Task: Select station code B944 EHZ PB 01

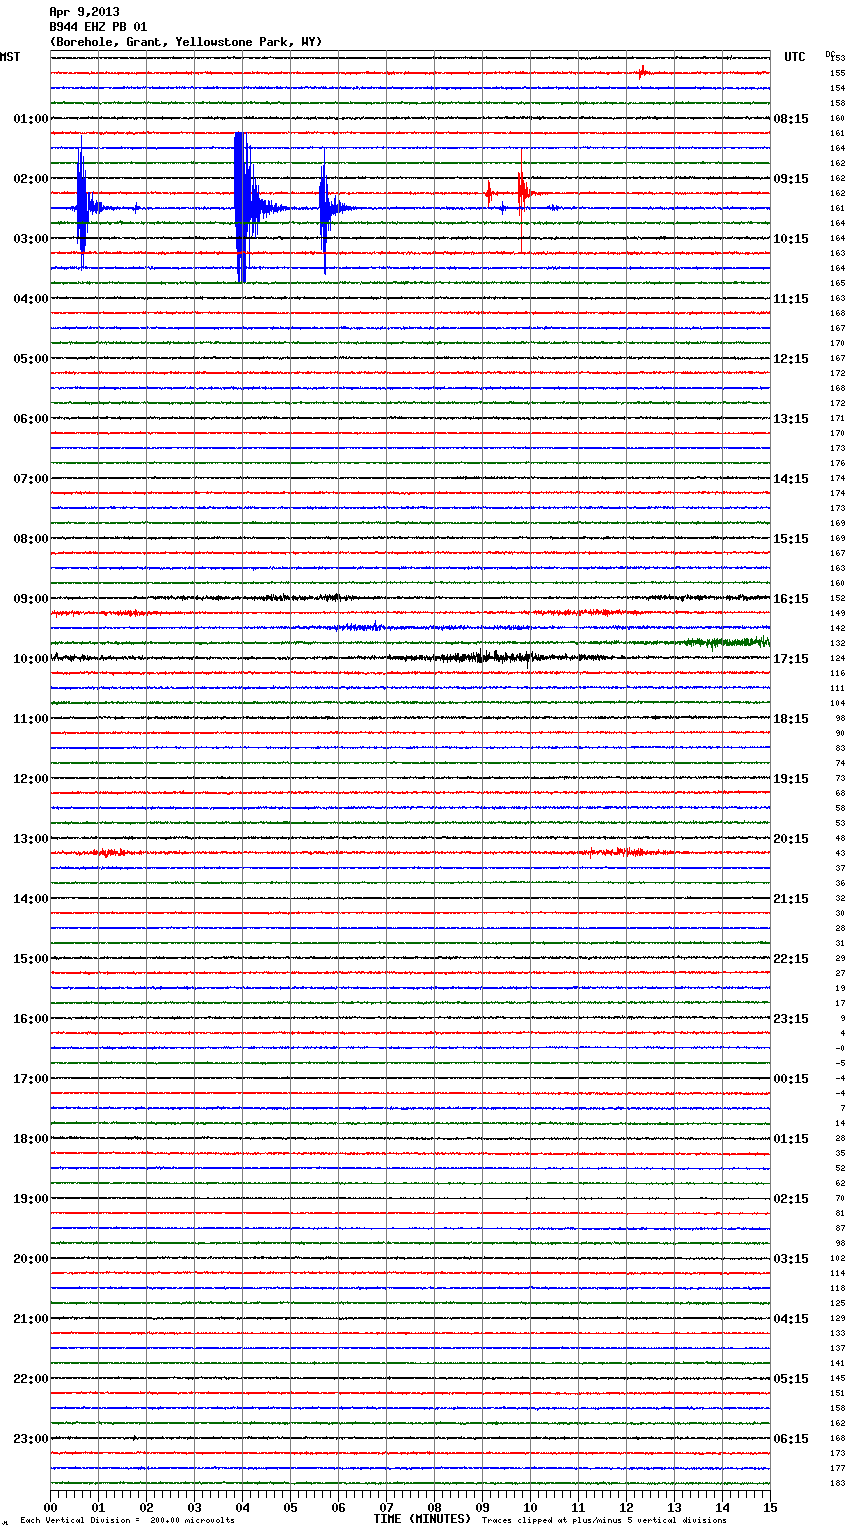Action: [98, 27]
